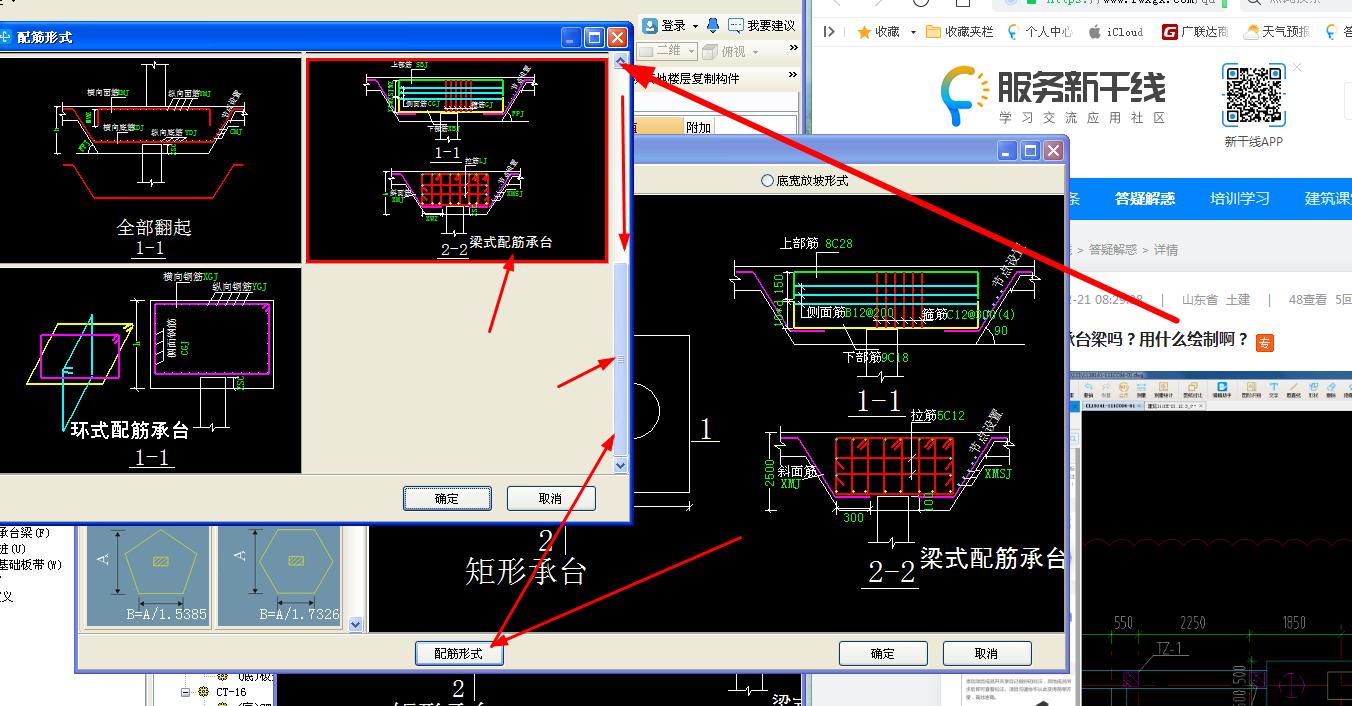Click the 收藏 star icon in browser

click(x=864, y=32)
